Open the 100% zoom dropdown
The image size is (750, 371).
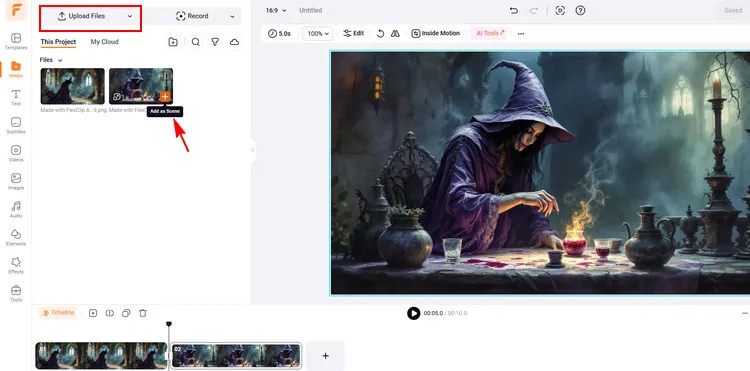click(318, 33)
